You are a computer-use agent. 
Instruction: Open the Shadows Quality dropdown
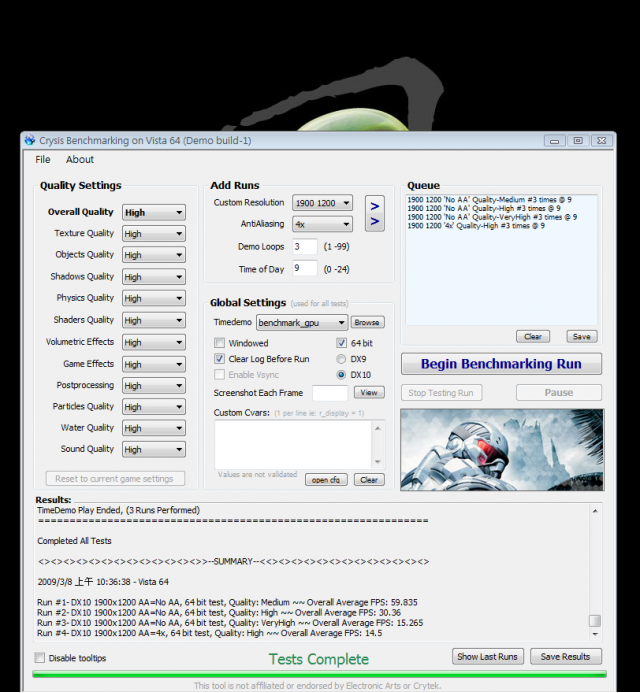(x=154, y=277)
